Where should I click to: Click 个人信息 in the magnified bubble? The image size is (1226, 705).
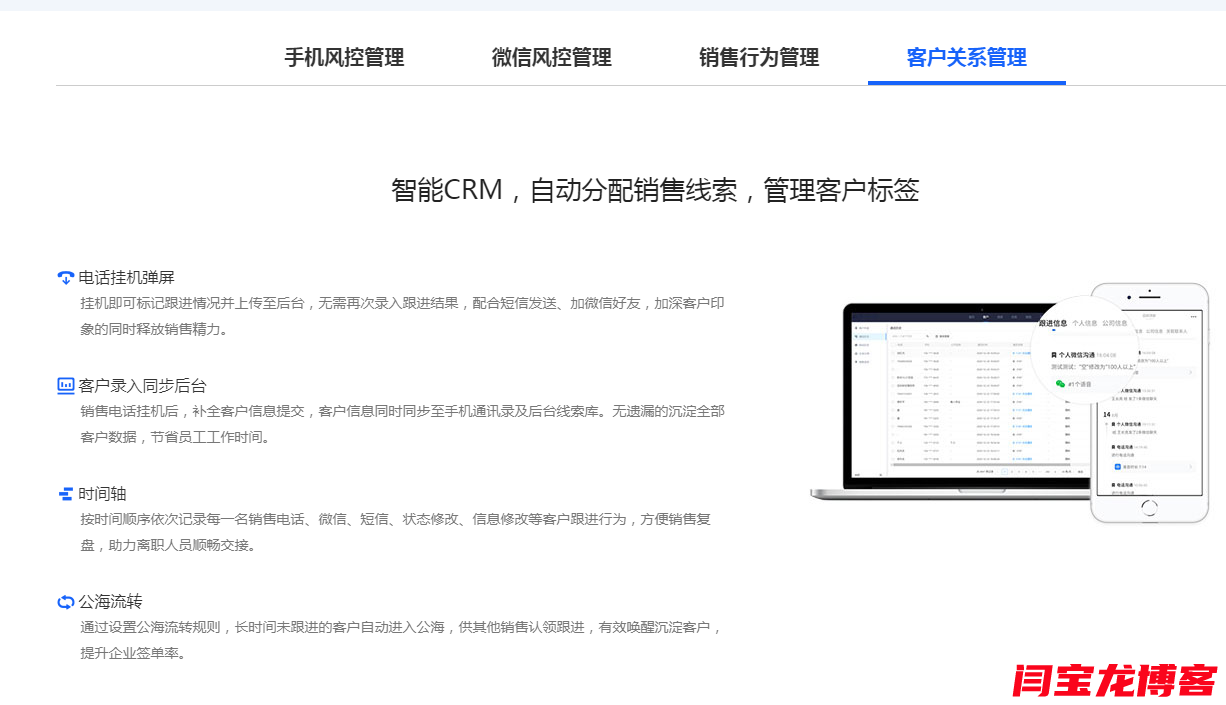point(1084,324)
